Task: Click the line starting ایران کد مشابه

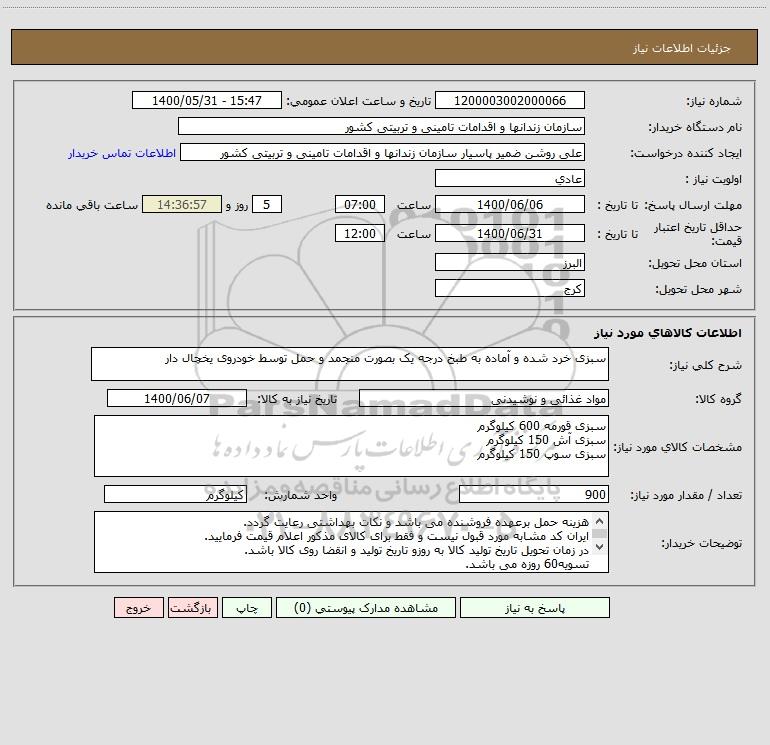Action: point(396,536)
